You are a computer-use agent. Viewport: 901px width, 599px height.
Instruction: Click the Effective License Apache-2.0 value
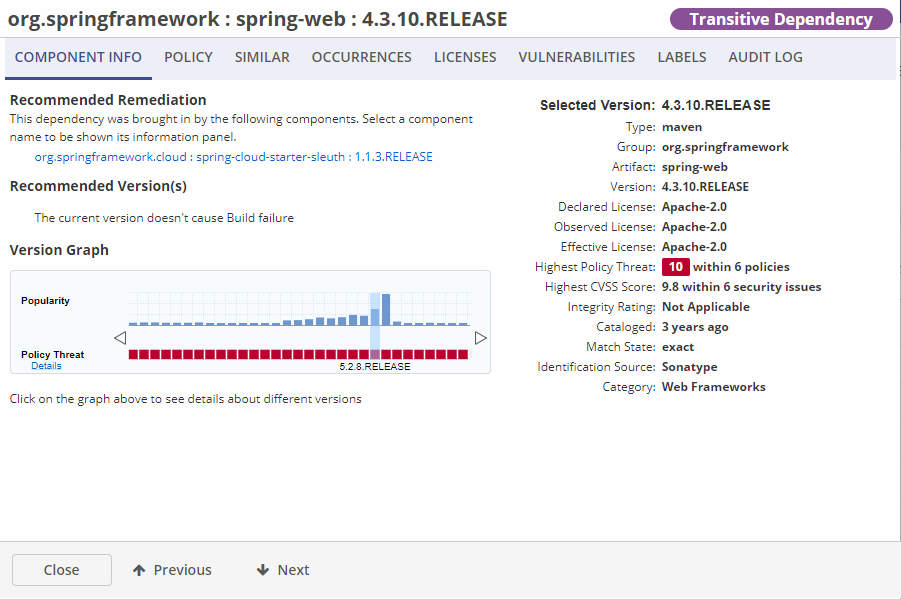[x=694, y=247]
